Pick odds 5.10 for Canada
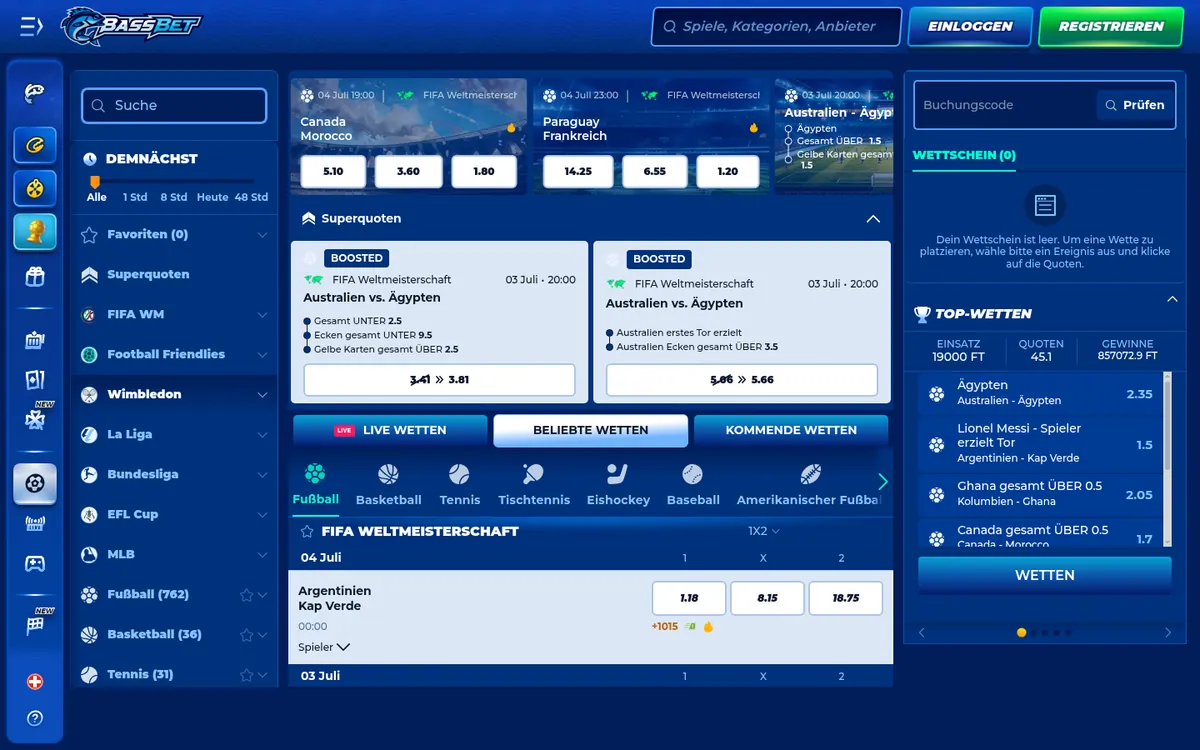Viewport: 1200px width, 750px height. tap(334, 172)
